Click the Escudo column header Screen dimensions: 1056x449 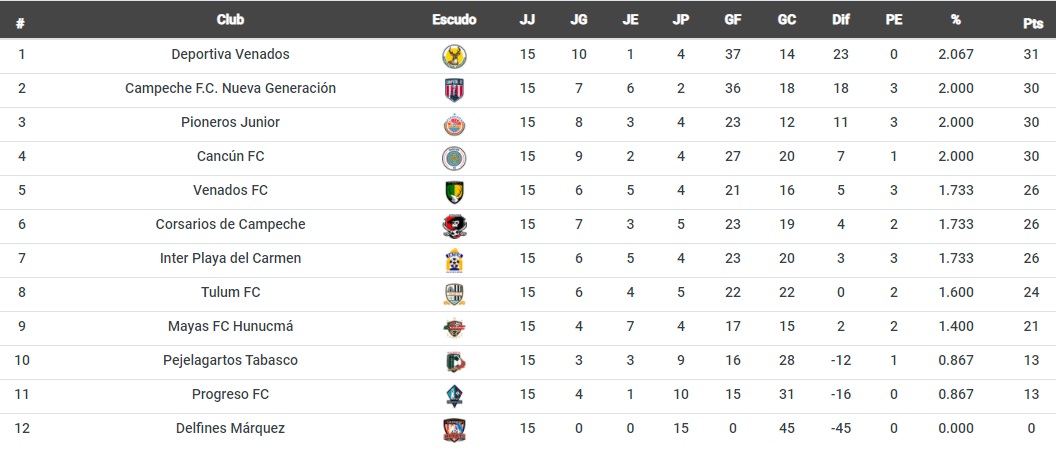(x=455, y=20)
